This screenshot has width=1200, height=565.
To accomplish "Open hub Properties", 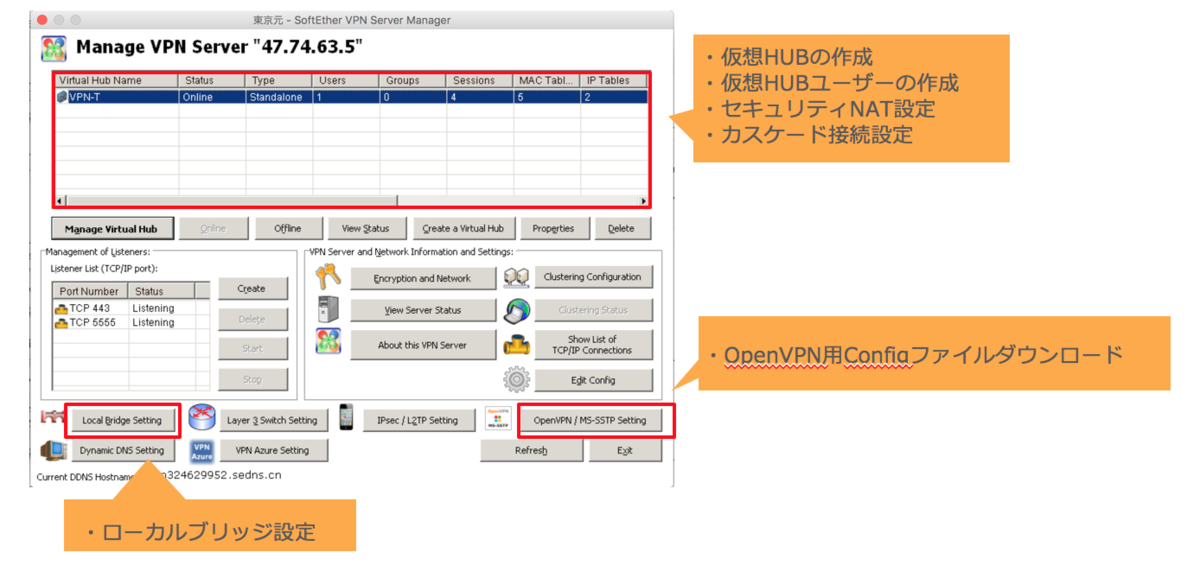I will tap(553, 228).
